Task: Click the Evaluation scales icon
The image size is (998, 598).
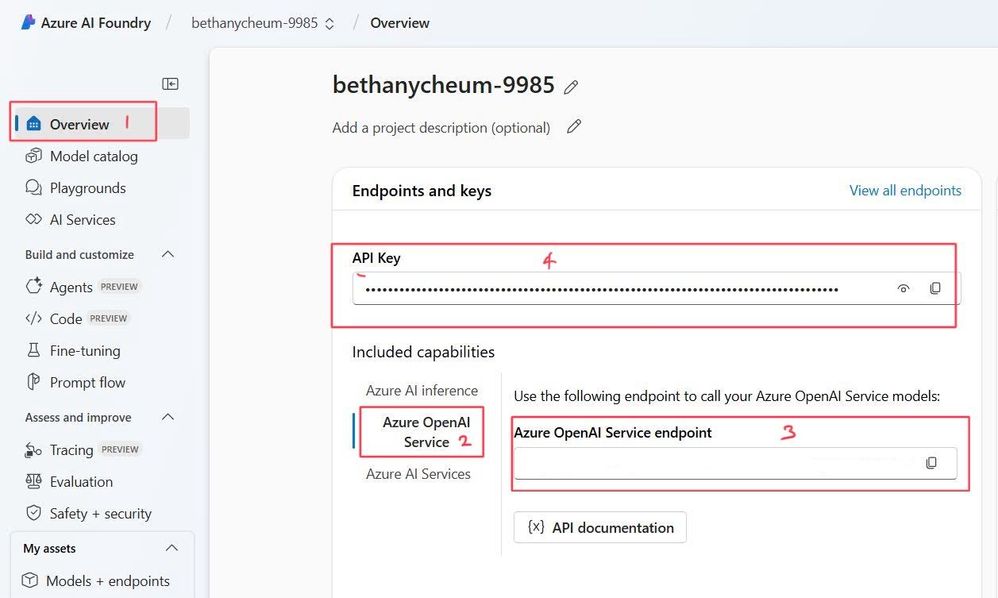Action: pyautogui.click(x=34, y=481)
